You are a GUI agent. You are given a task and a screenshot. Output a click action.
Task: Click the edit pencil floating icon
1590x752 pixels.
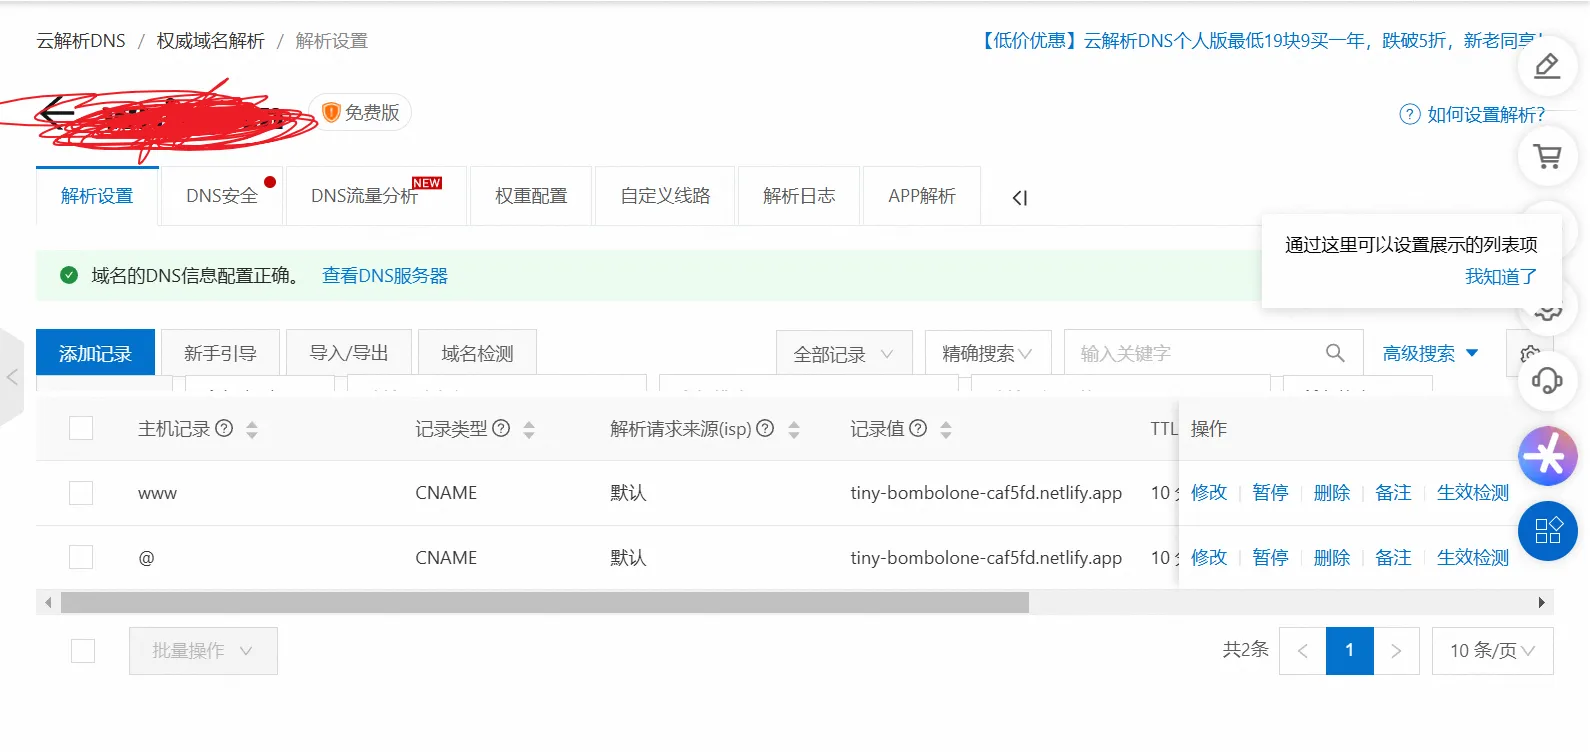click(x=1547, y=67)
